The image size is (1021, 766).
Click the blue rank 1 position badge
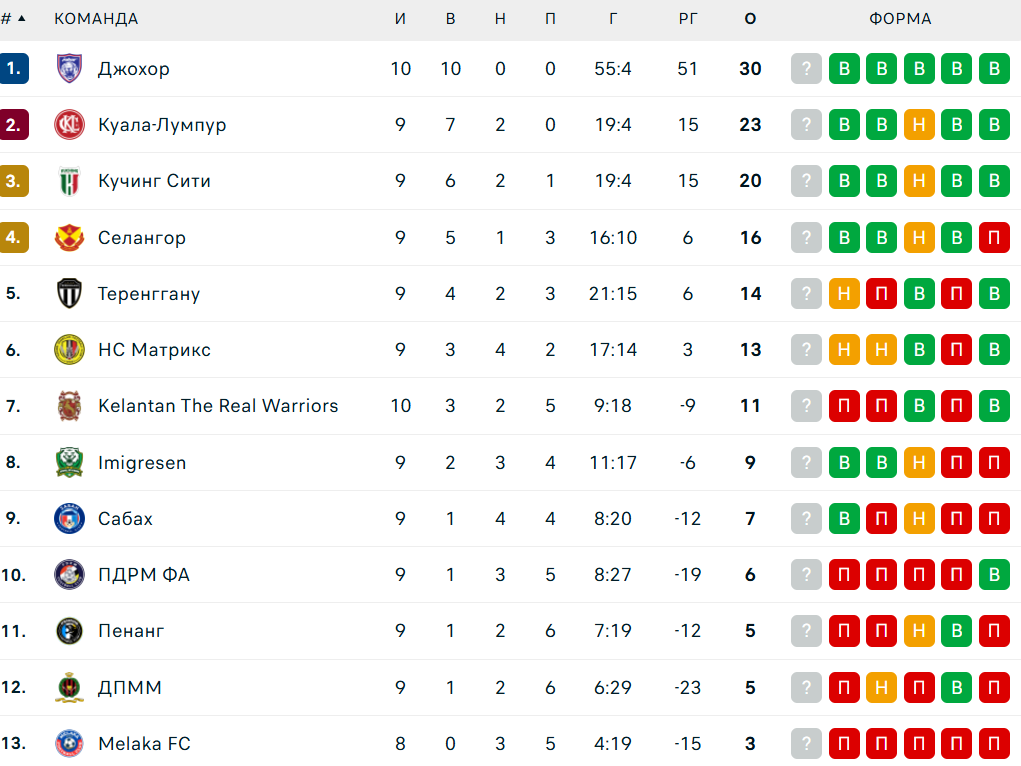15,69
